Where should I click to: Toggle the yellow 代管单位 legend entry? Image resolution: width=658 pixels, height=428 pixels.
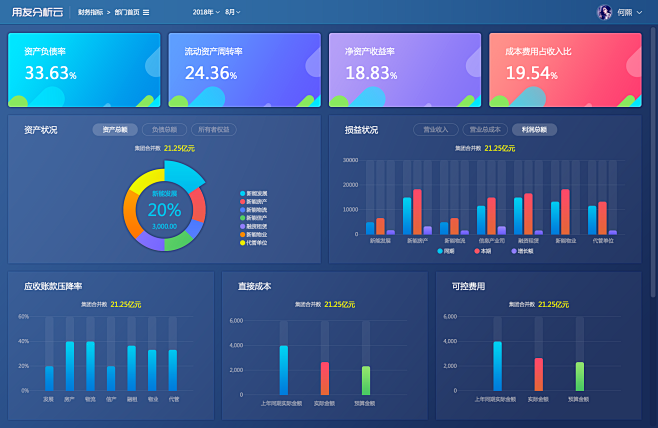(x=253, y=243)
